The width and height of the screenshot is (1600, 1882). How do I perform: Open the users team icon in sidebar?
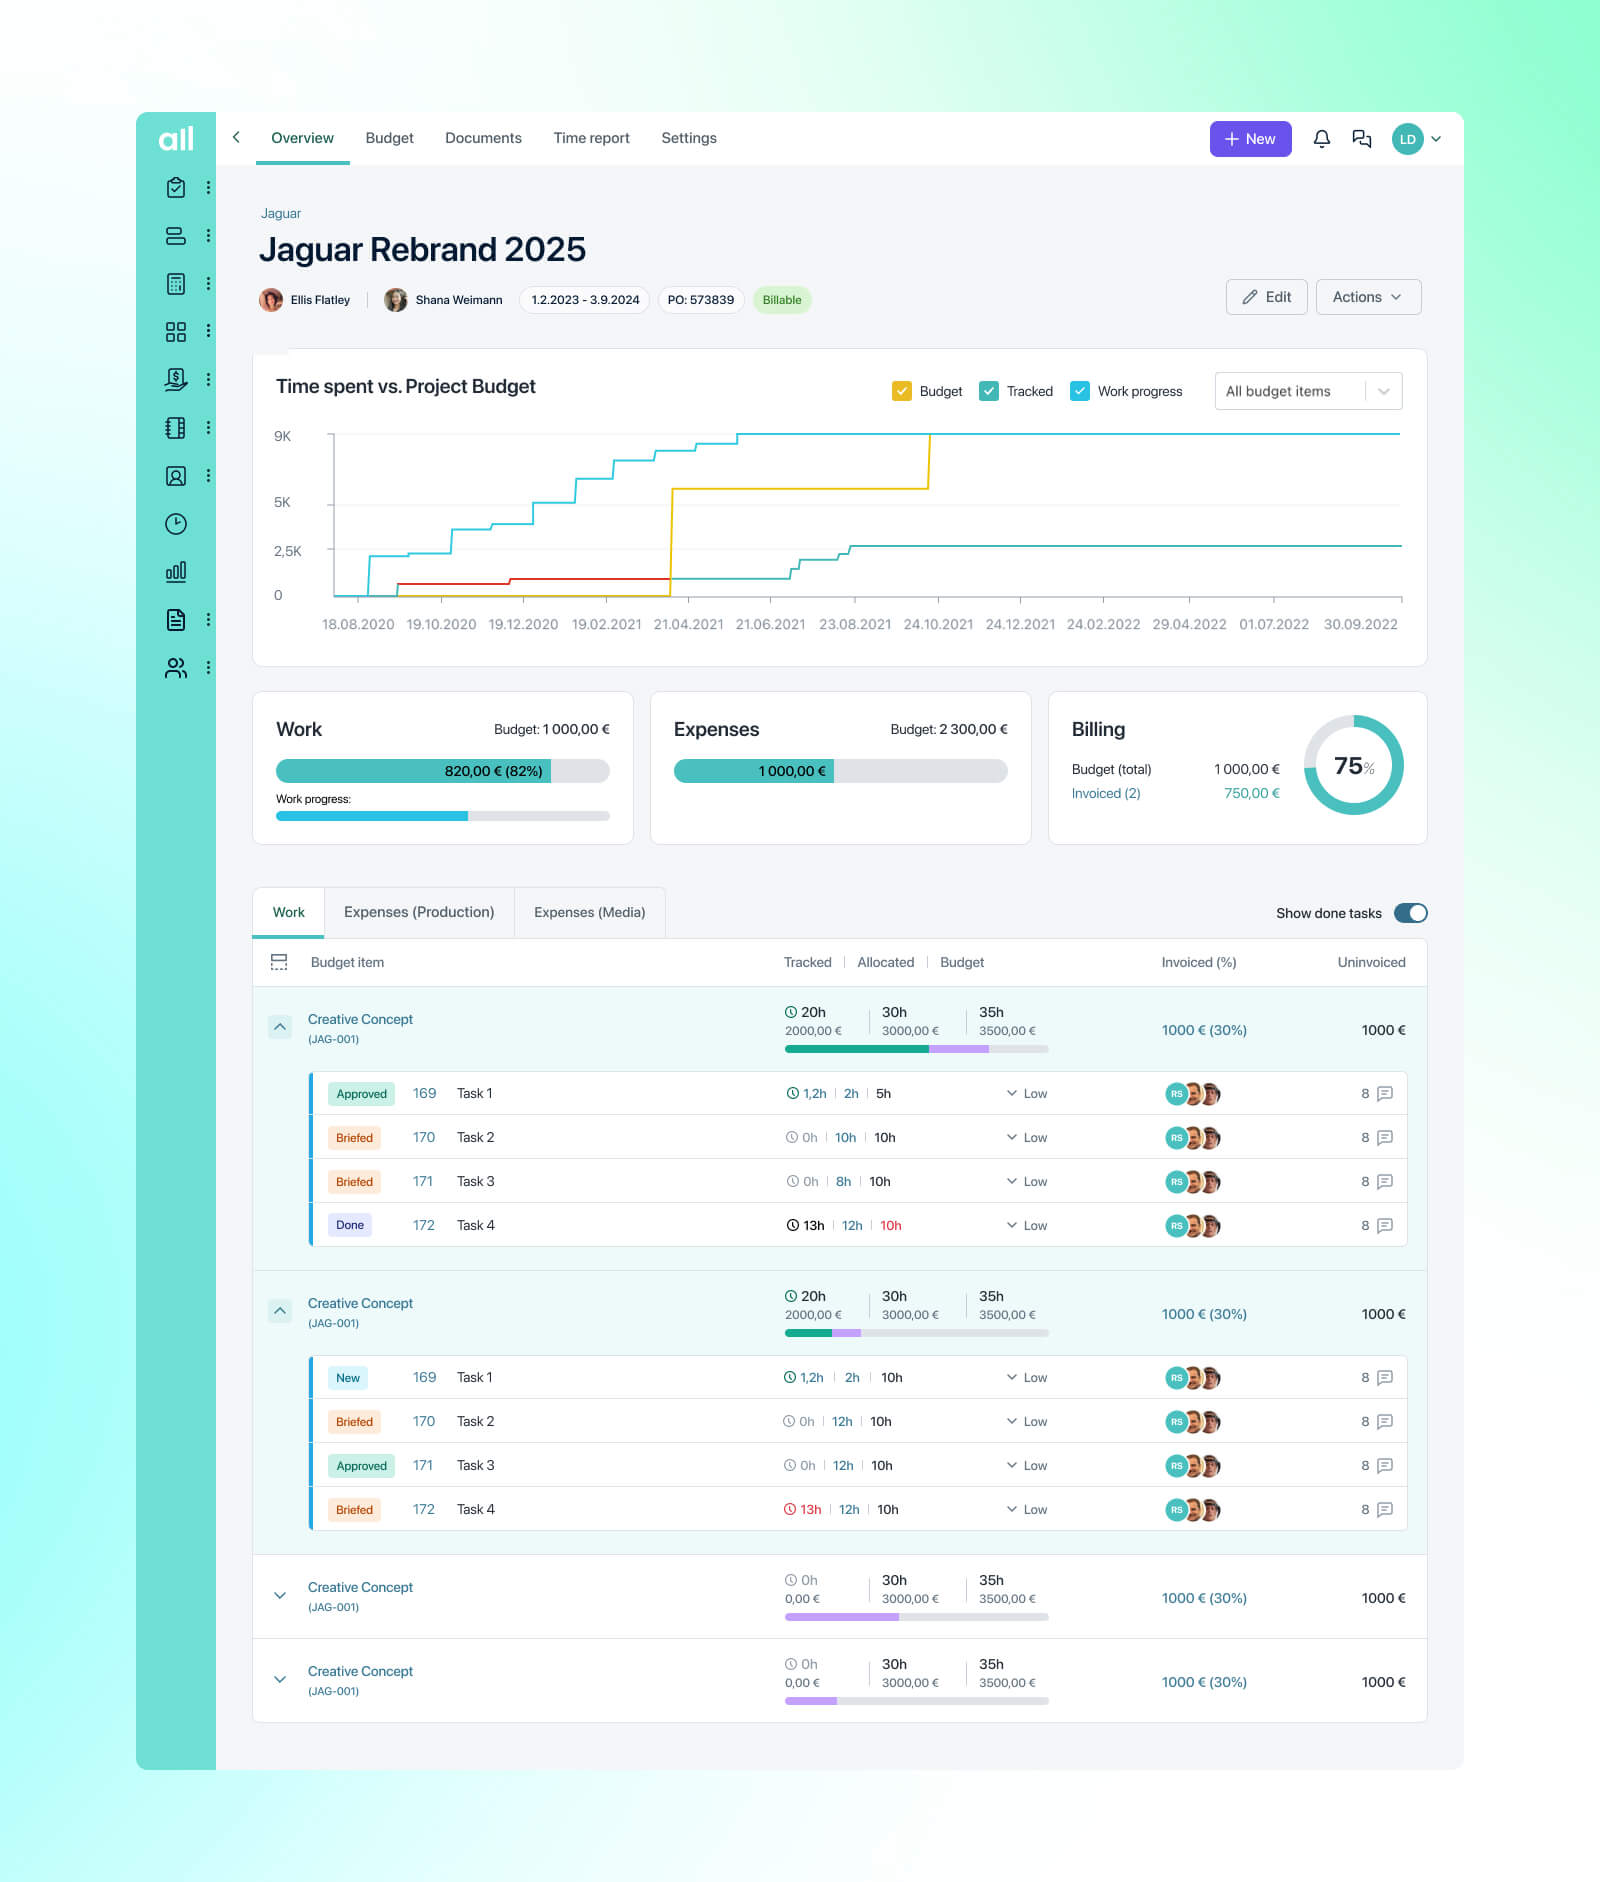click(x=176, y=667)
